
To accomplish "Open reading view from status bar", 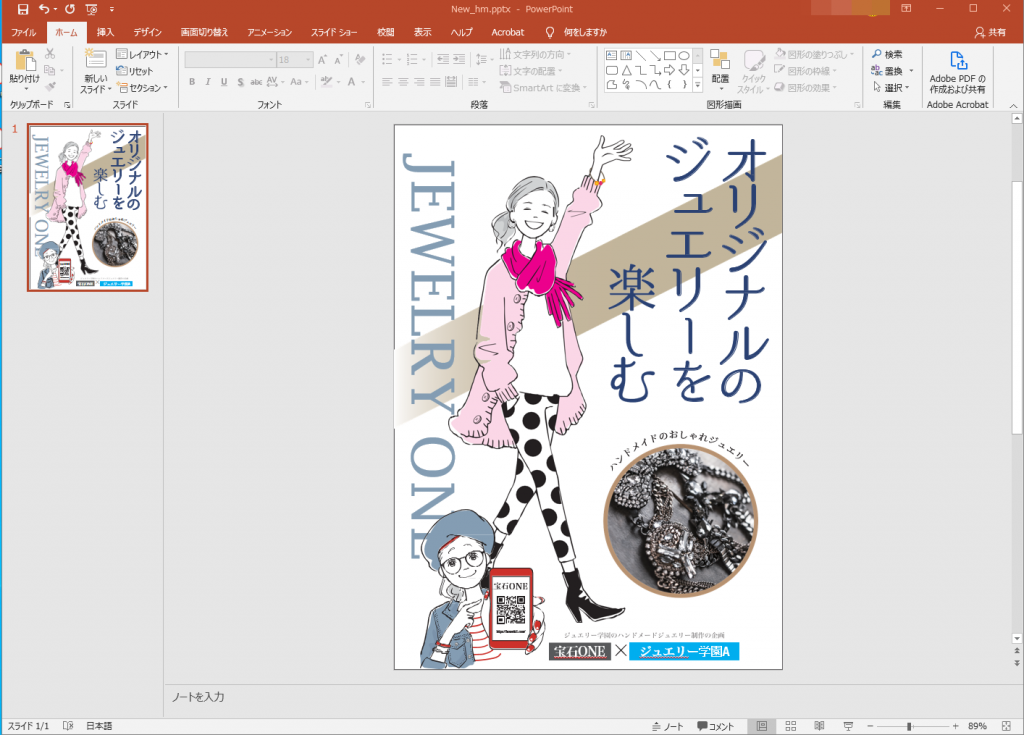I will pyautogui.click(x=819, y=726).
